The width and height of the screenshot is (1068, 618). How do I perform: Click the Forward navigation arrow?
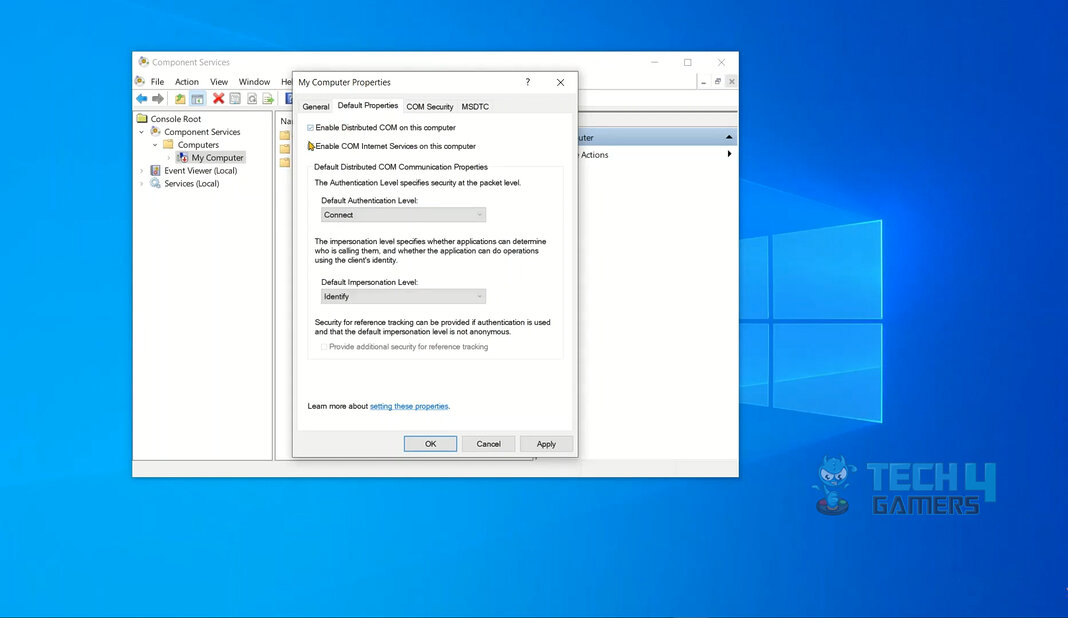158,98
